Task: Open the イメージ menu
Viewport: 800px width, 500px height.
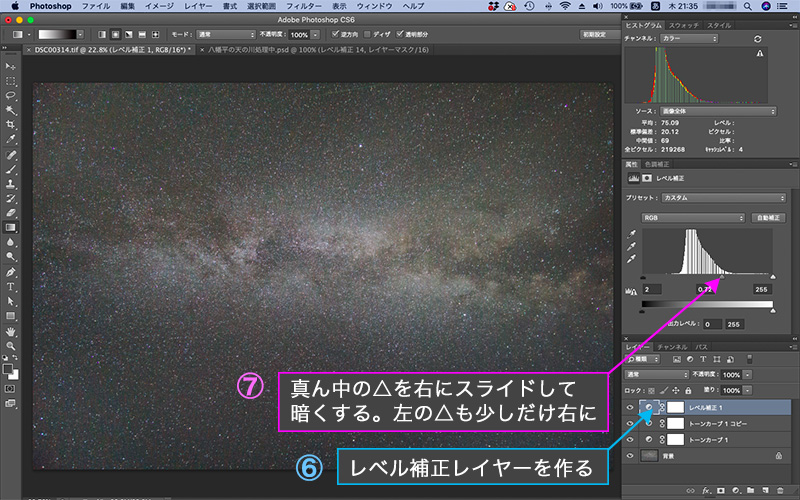Action: (x=159, y=6)
